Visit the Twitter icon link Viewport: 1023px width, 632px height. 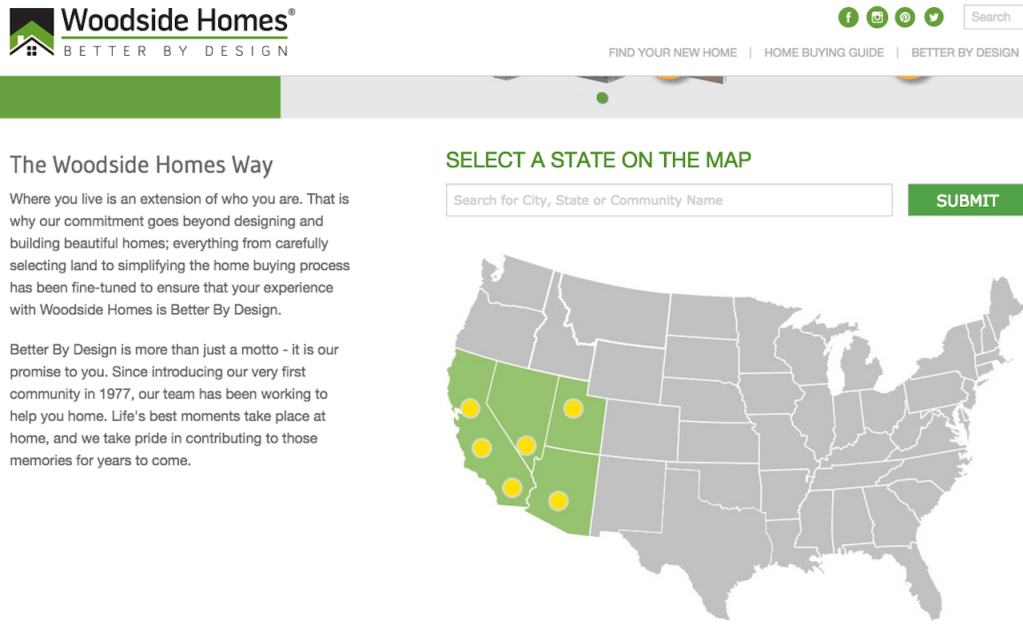click(x=934, y=17)
